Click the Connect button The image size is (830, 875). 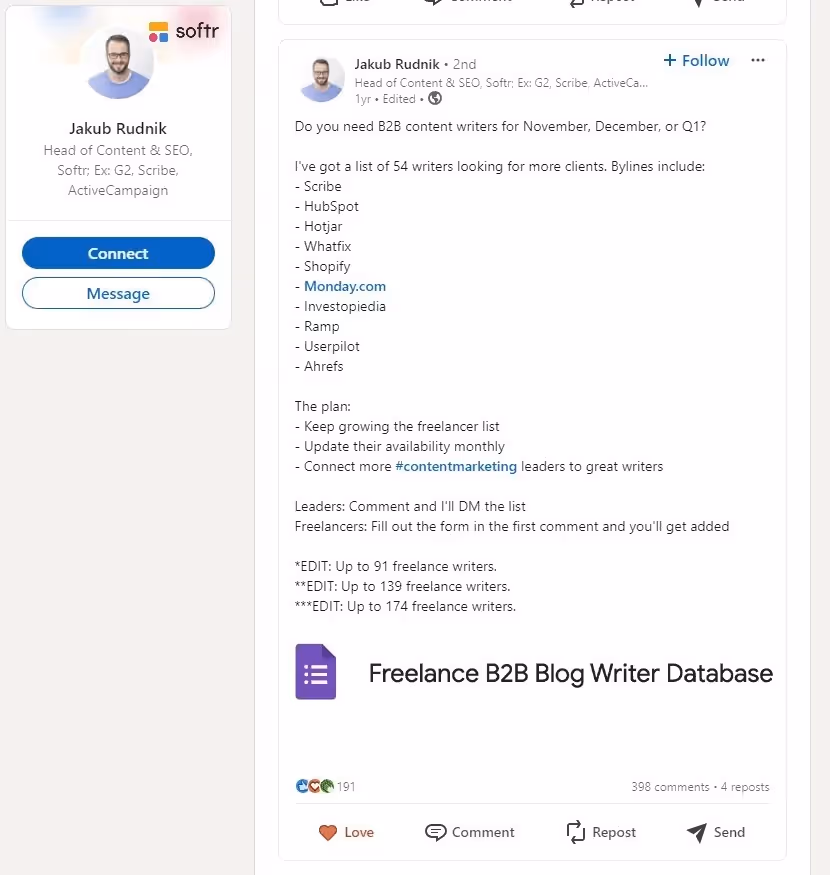[x=118, y=253]
